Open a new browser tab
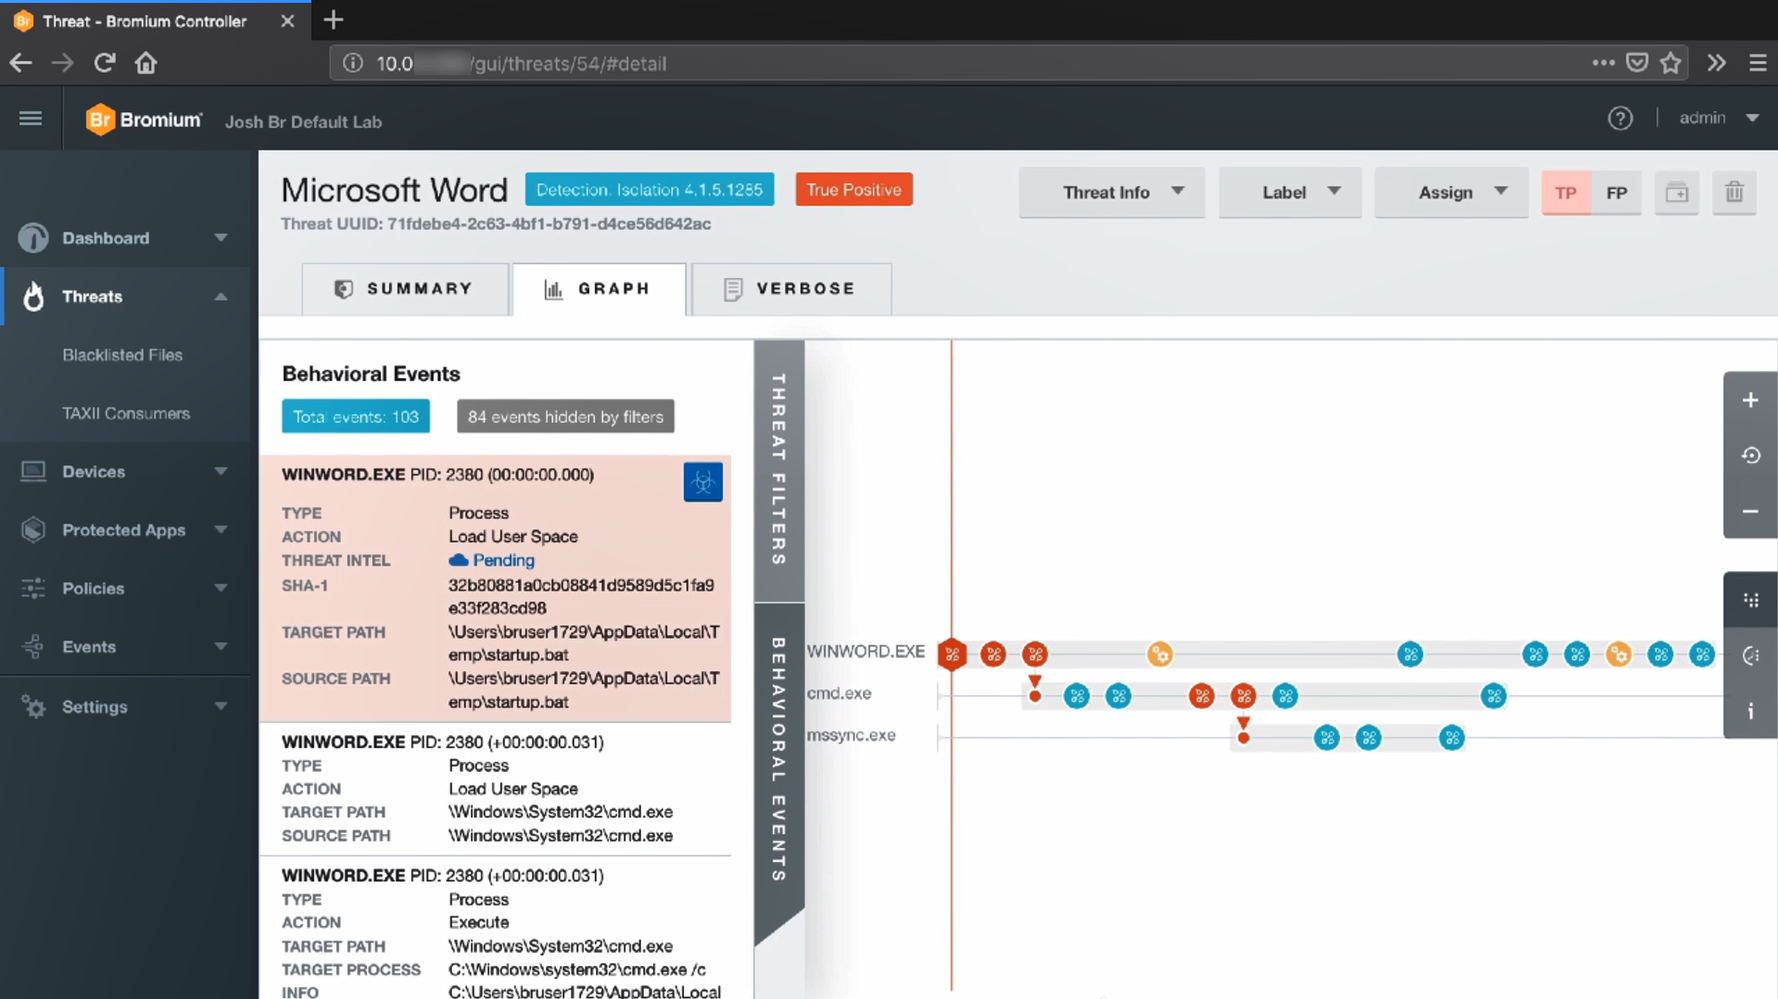Image resolution: width=1778 pixels, height=999 pixels. click(333, 20)
